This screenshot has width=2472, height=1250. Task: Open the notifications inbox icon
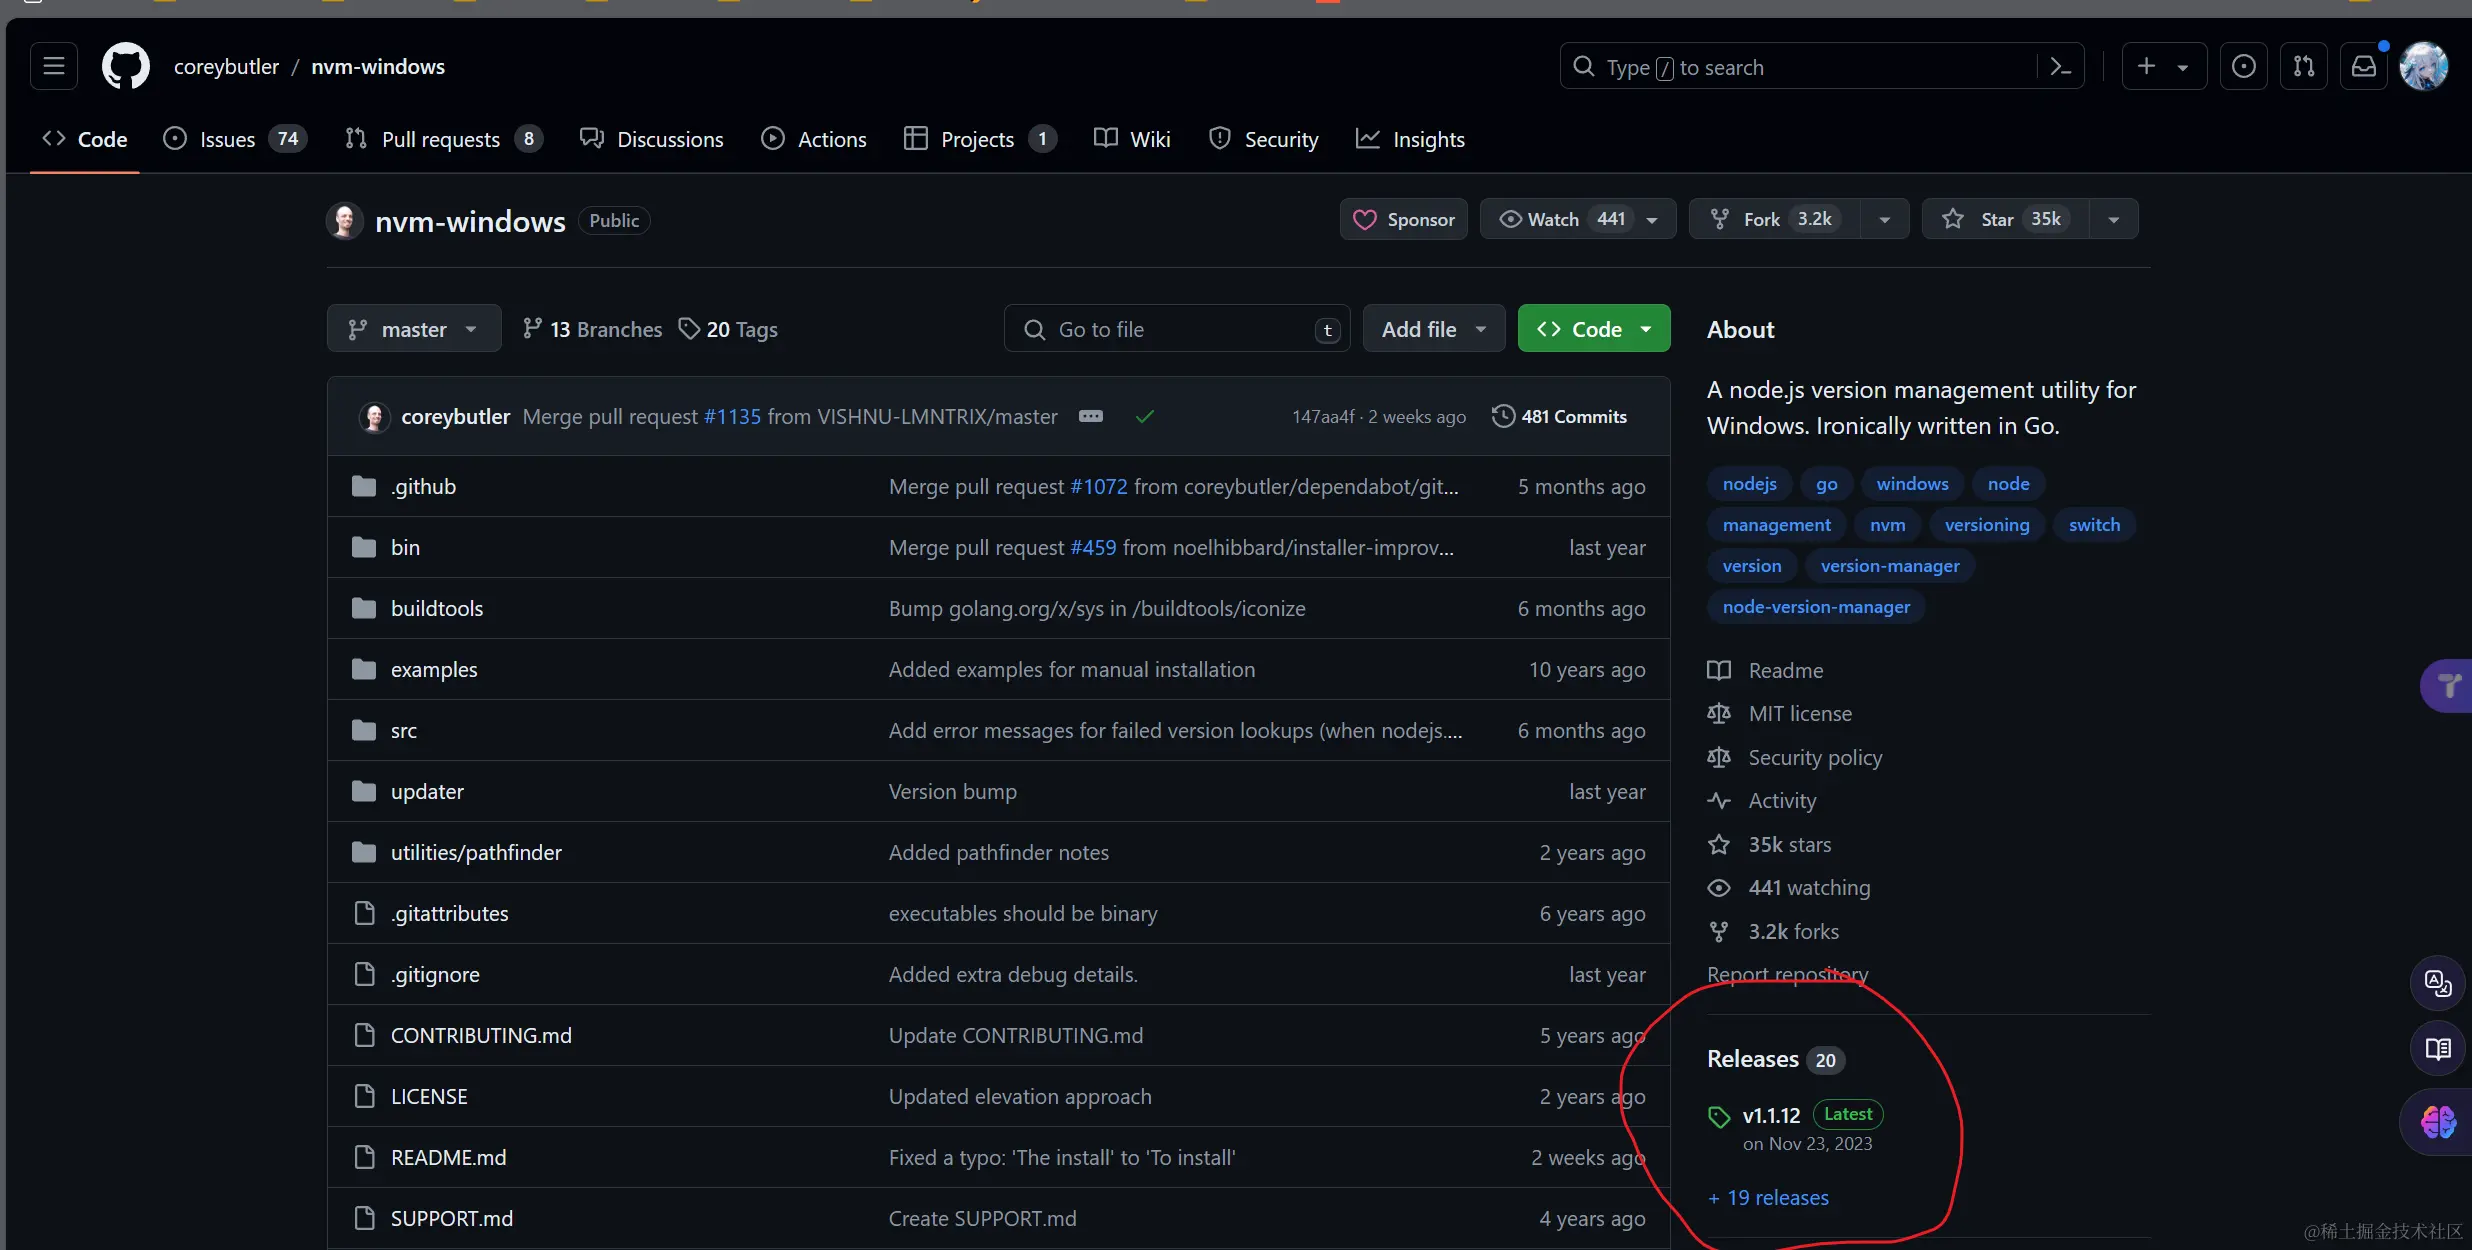point(2363,66)
